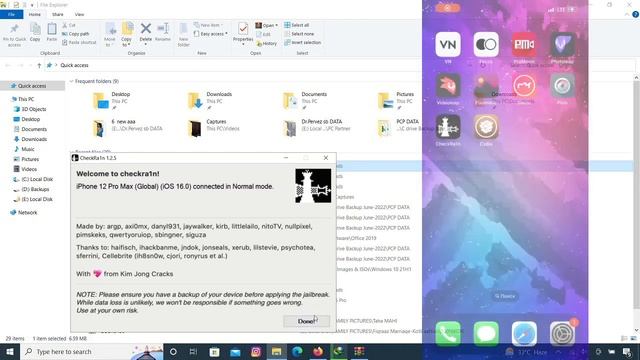Collapse the Frequent folders section
This screenshot has width=640, height=360.
click(71, 81)
